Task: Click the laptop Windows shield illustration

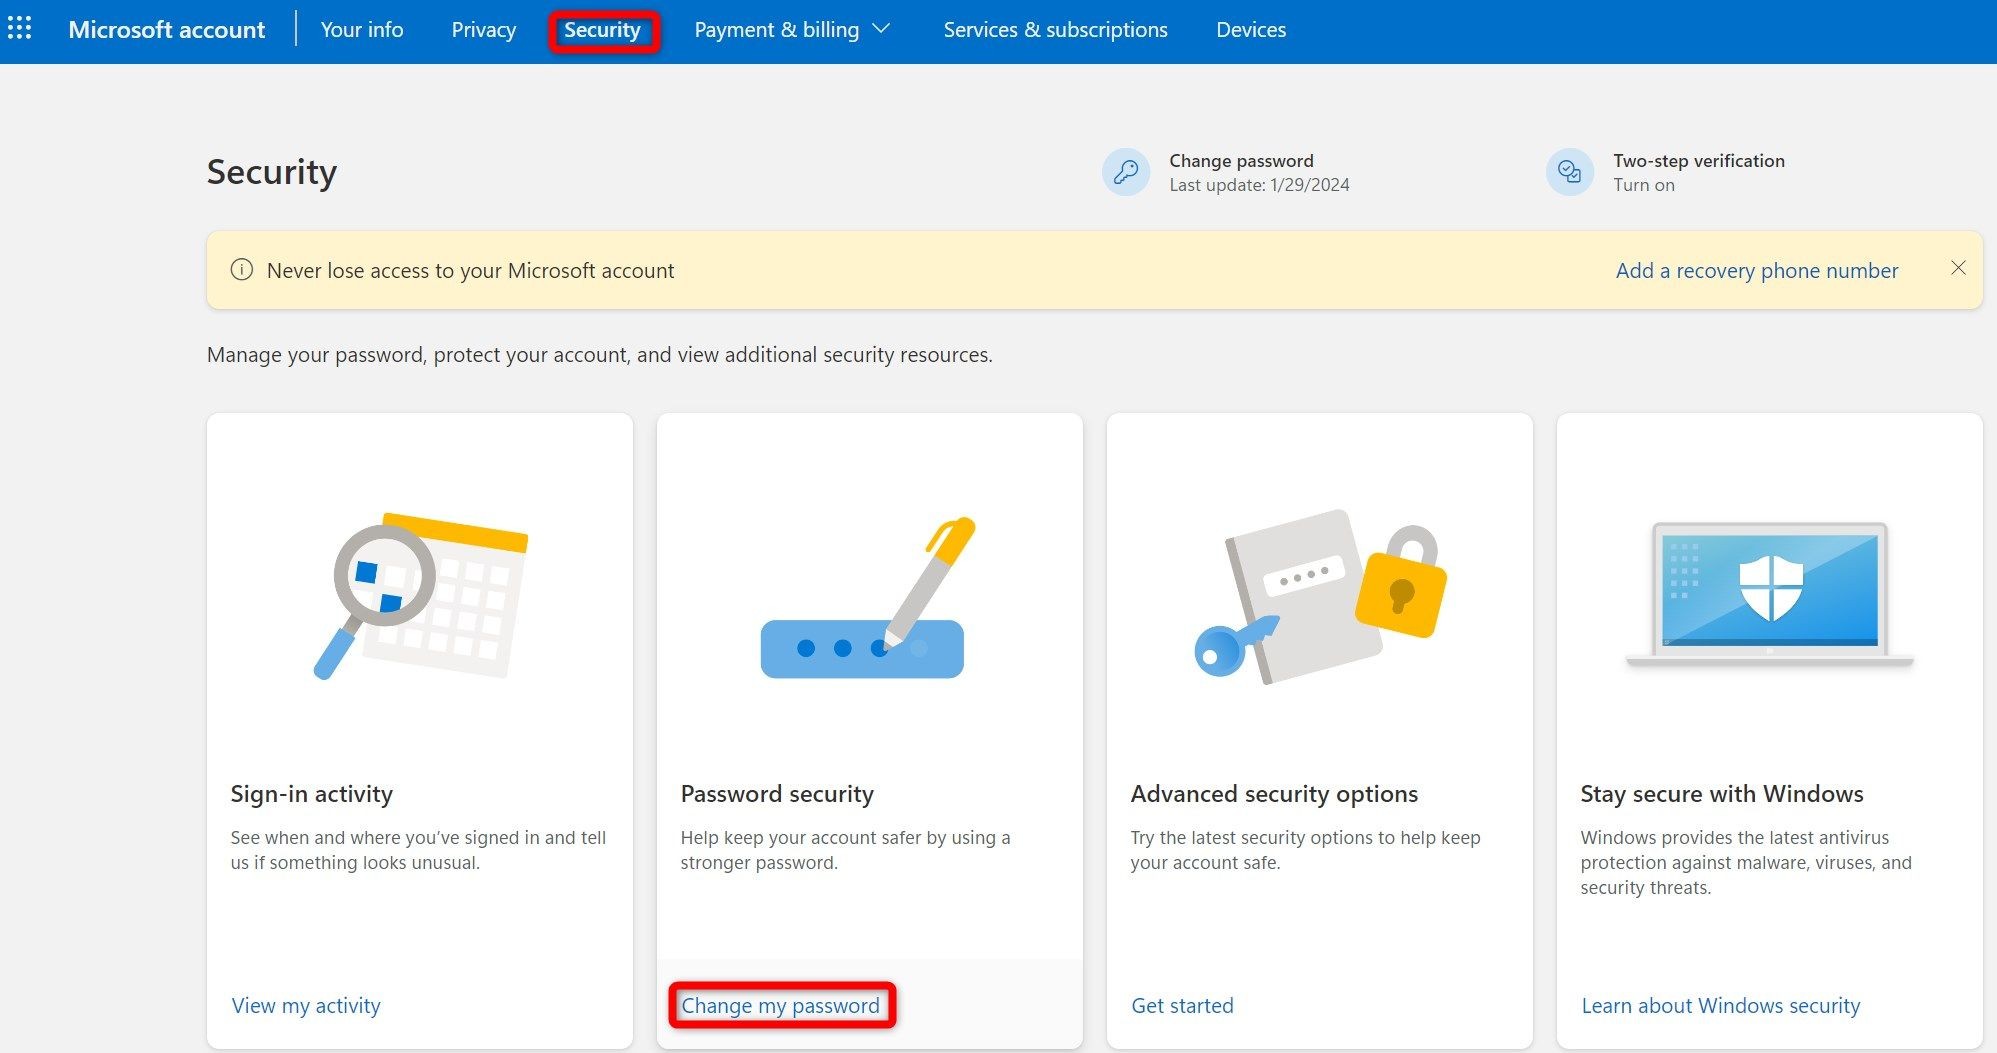Action: pos(1770,595)
